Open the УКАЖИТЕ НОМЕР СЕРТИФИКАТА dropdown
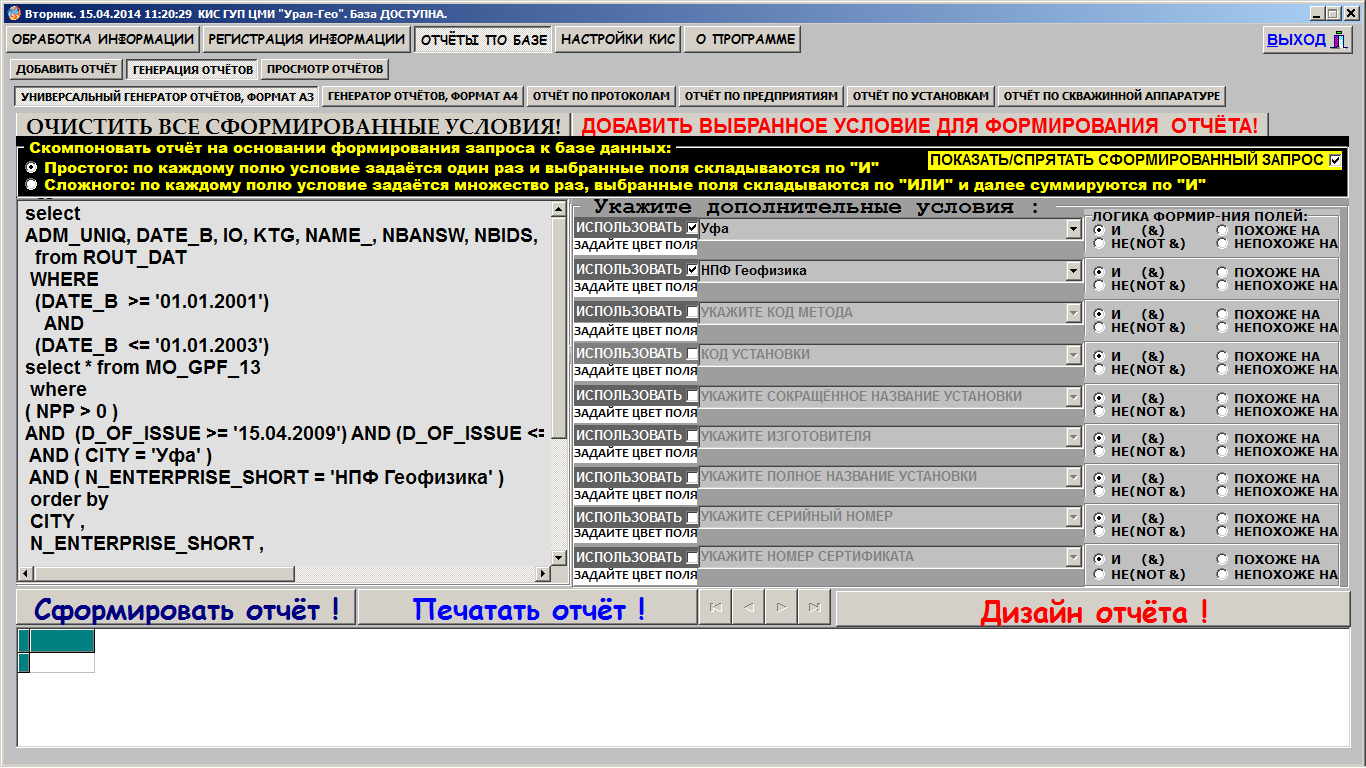This screenshot has width=1366, height=768. click(x=1074, y=557)
